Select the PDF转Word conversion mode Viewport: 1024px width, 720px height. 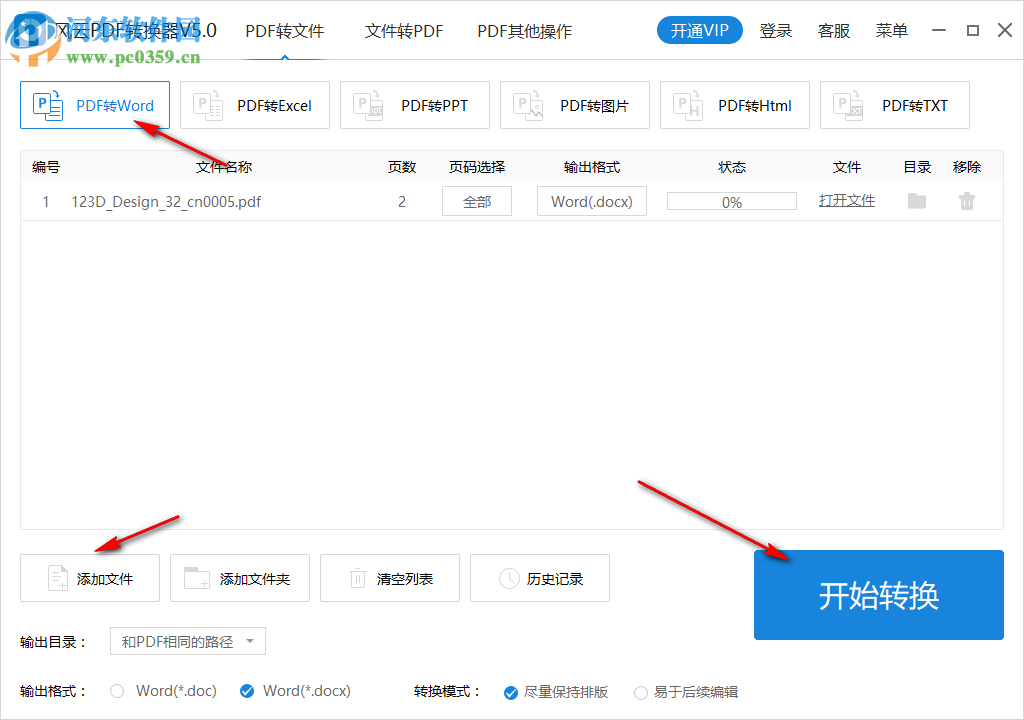pyautogui.click(x=95, y=105)
